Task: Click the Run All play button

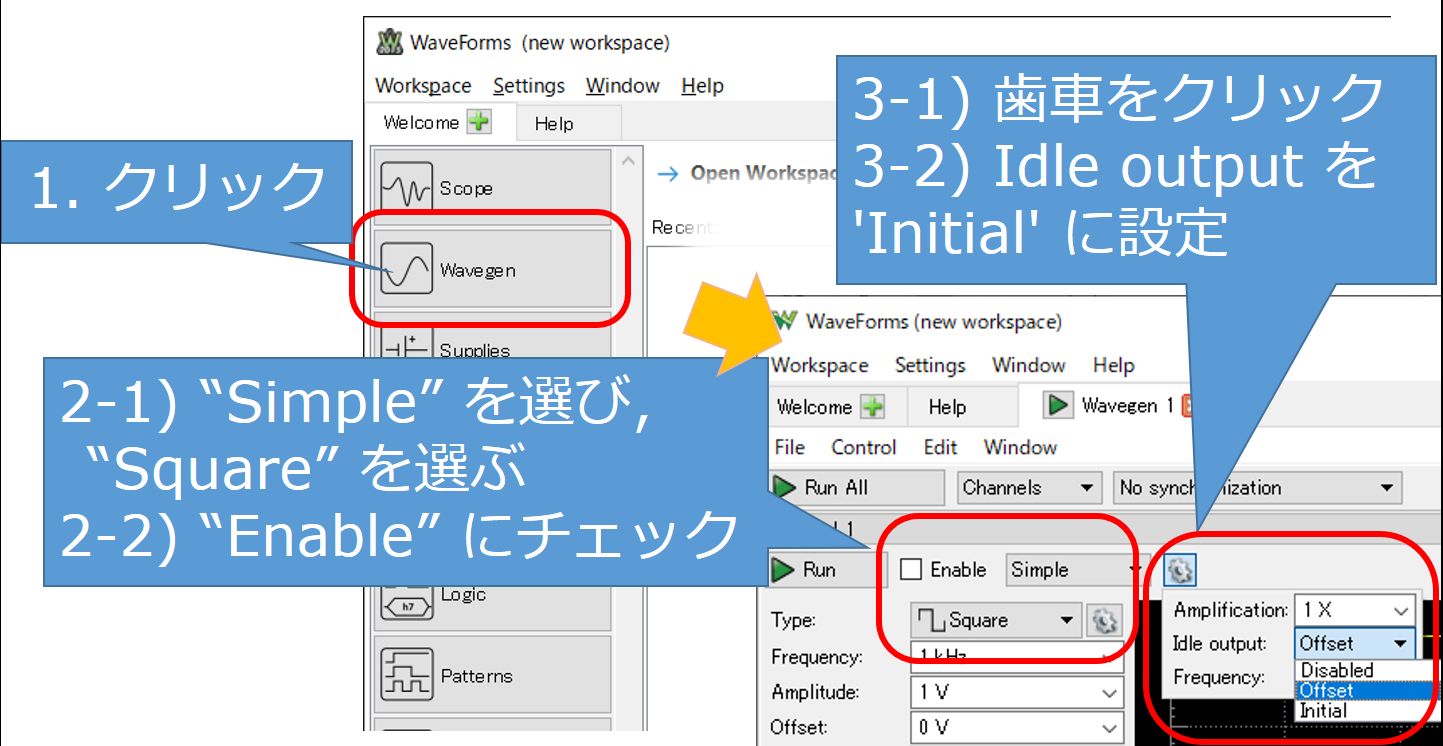Action: tap(785, 488)
